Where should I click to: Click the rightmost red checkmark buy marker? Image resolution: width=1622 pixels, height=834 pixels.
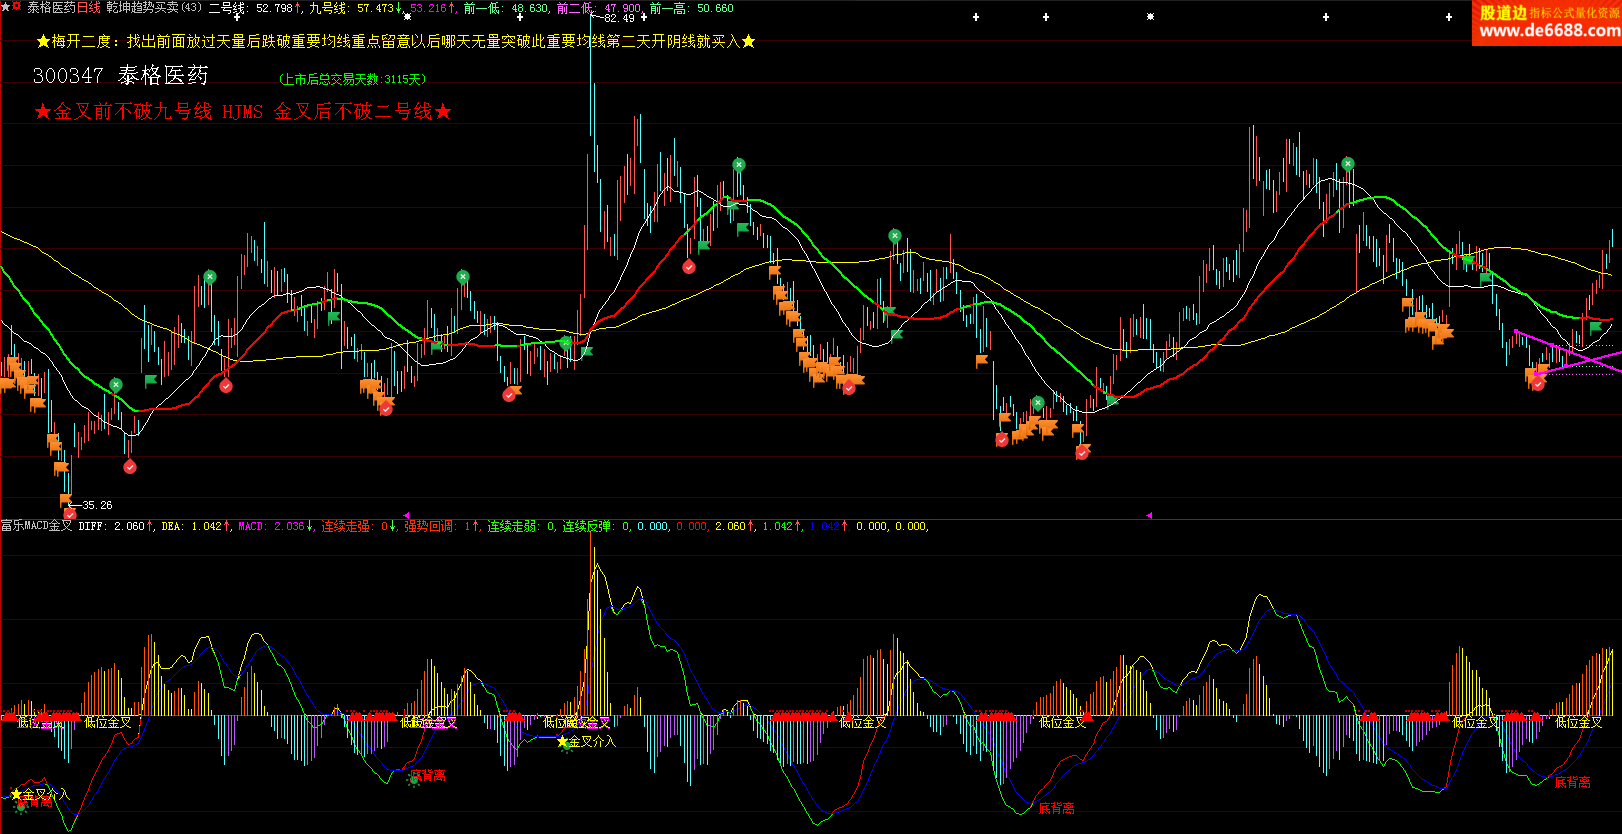tap(1538, 384)
